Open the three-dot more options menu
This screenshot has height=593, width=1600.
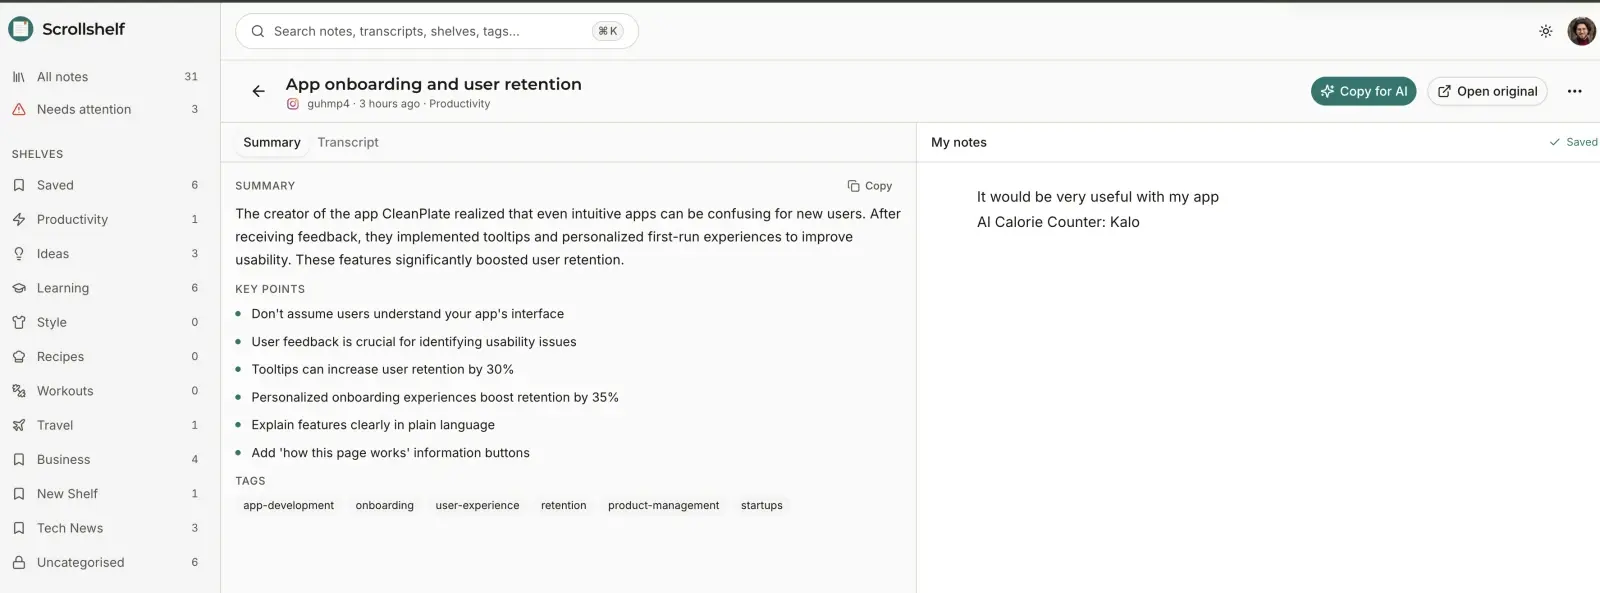click(1574, 91)
